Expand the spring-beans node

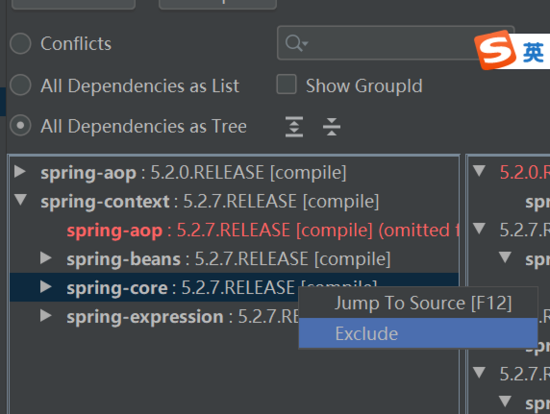point(46,258)
